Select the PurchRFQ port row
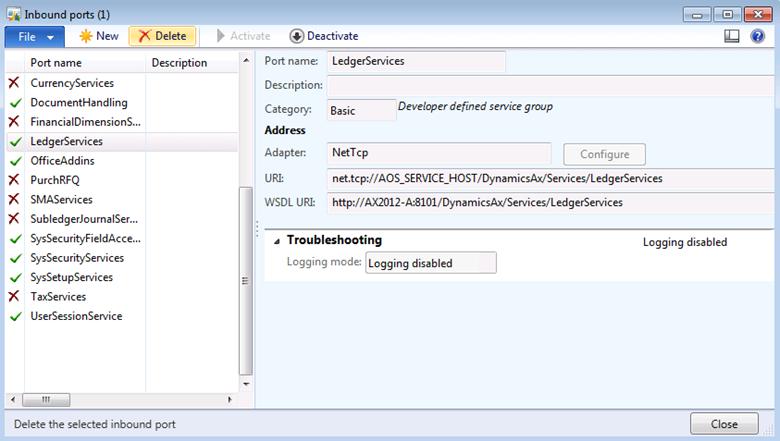 click(122, 180)
